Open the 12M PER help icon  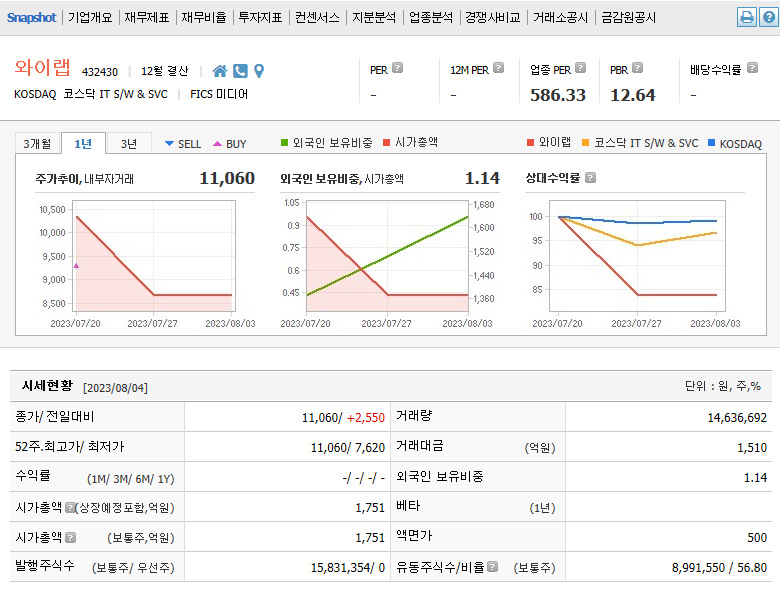tap(498, 68)
